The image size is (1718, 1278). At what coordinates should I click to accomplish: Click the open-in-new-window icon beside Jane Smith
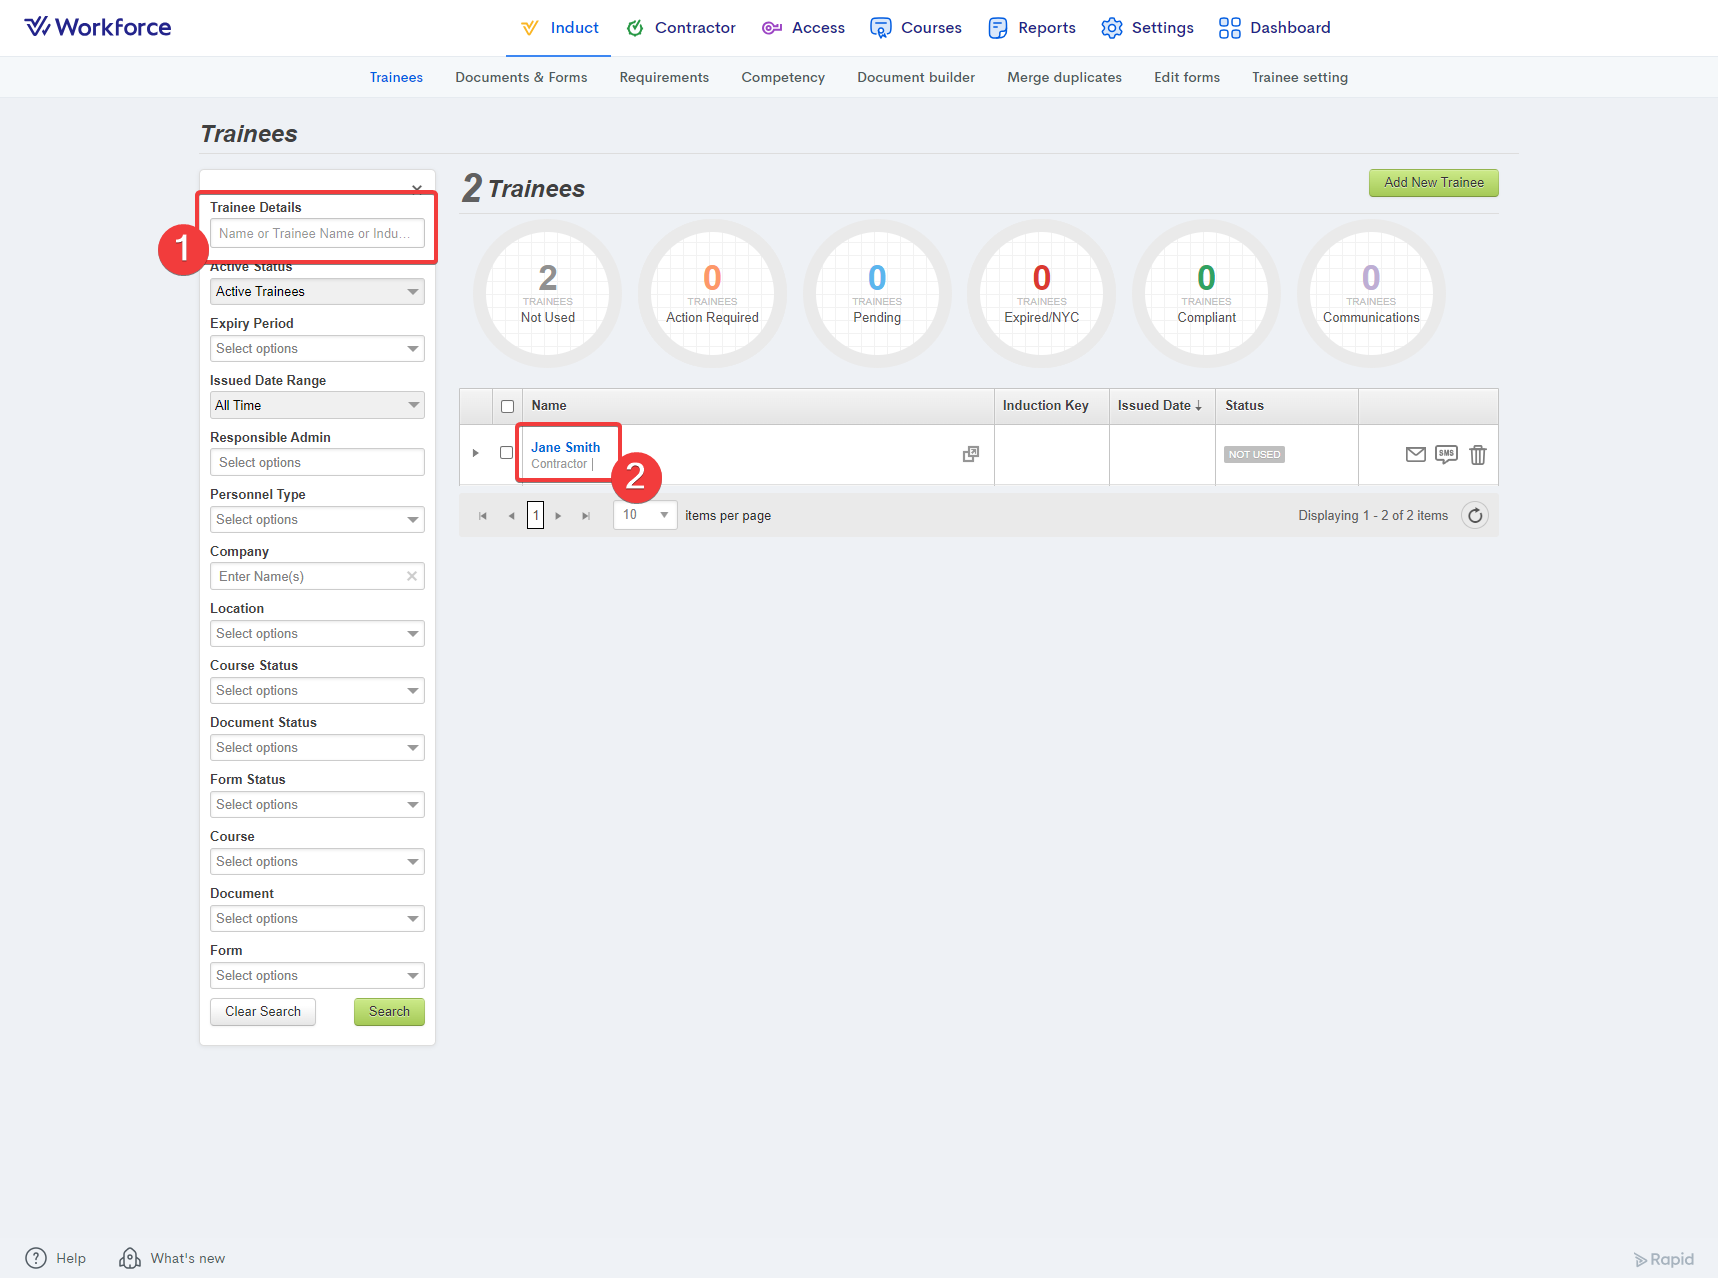(x=970, y=454)
